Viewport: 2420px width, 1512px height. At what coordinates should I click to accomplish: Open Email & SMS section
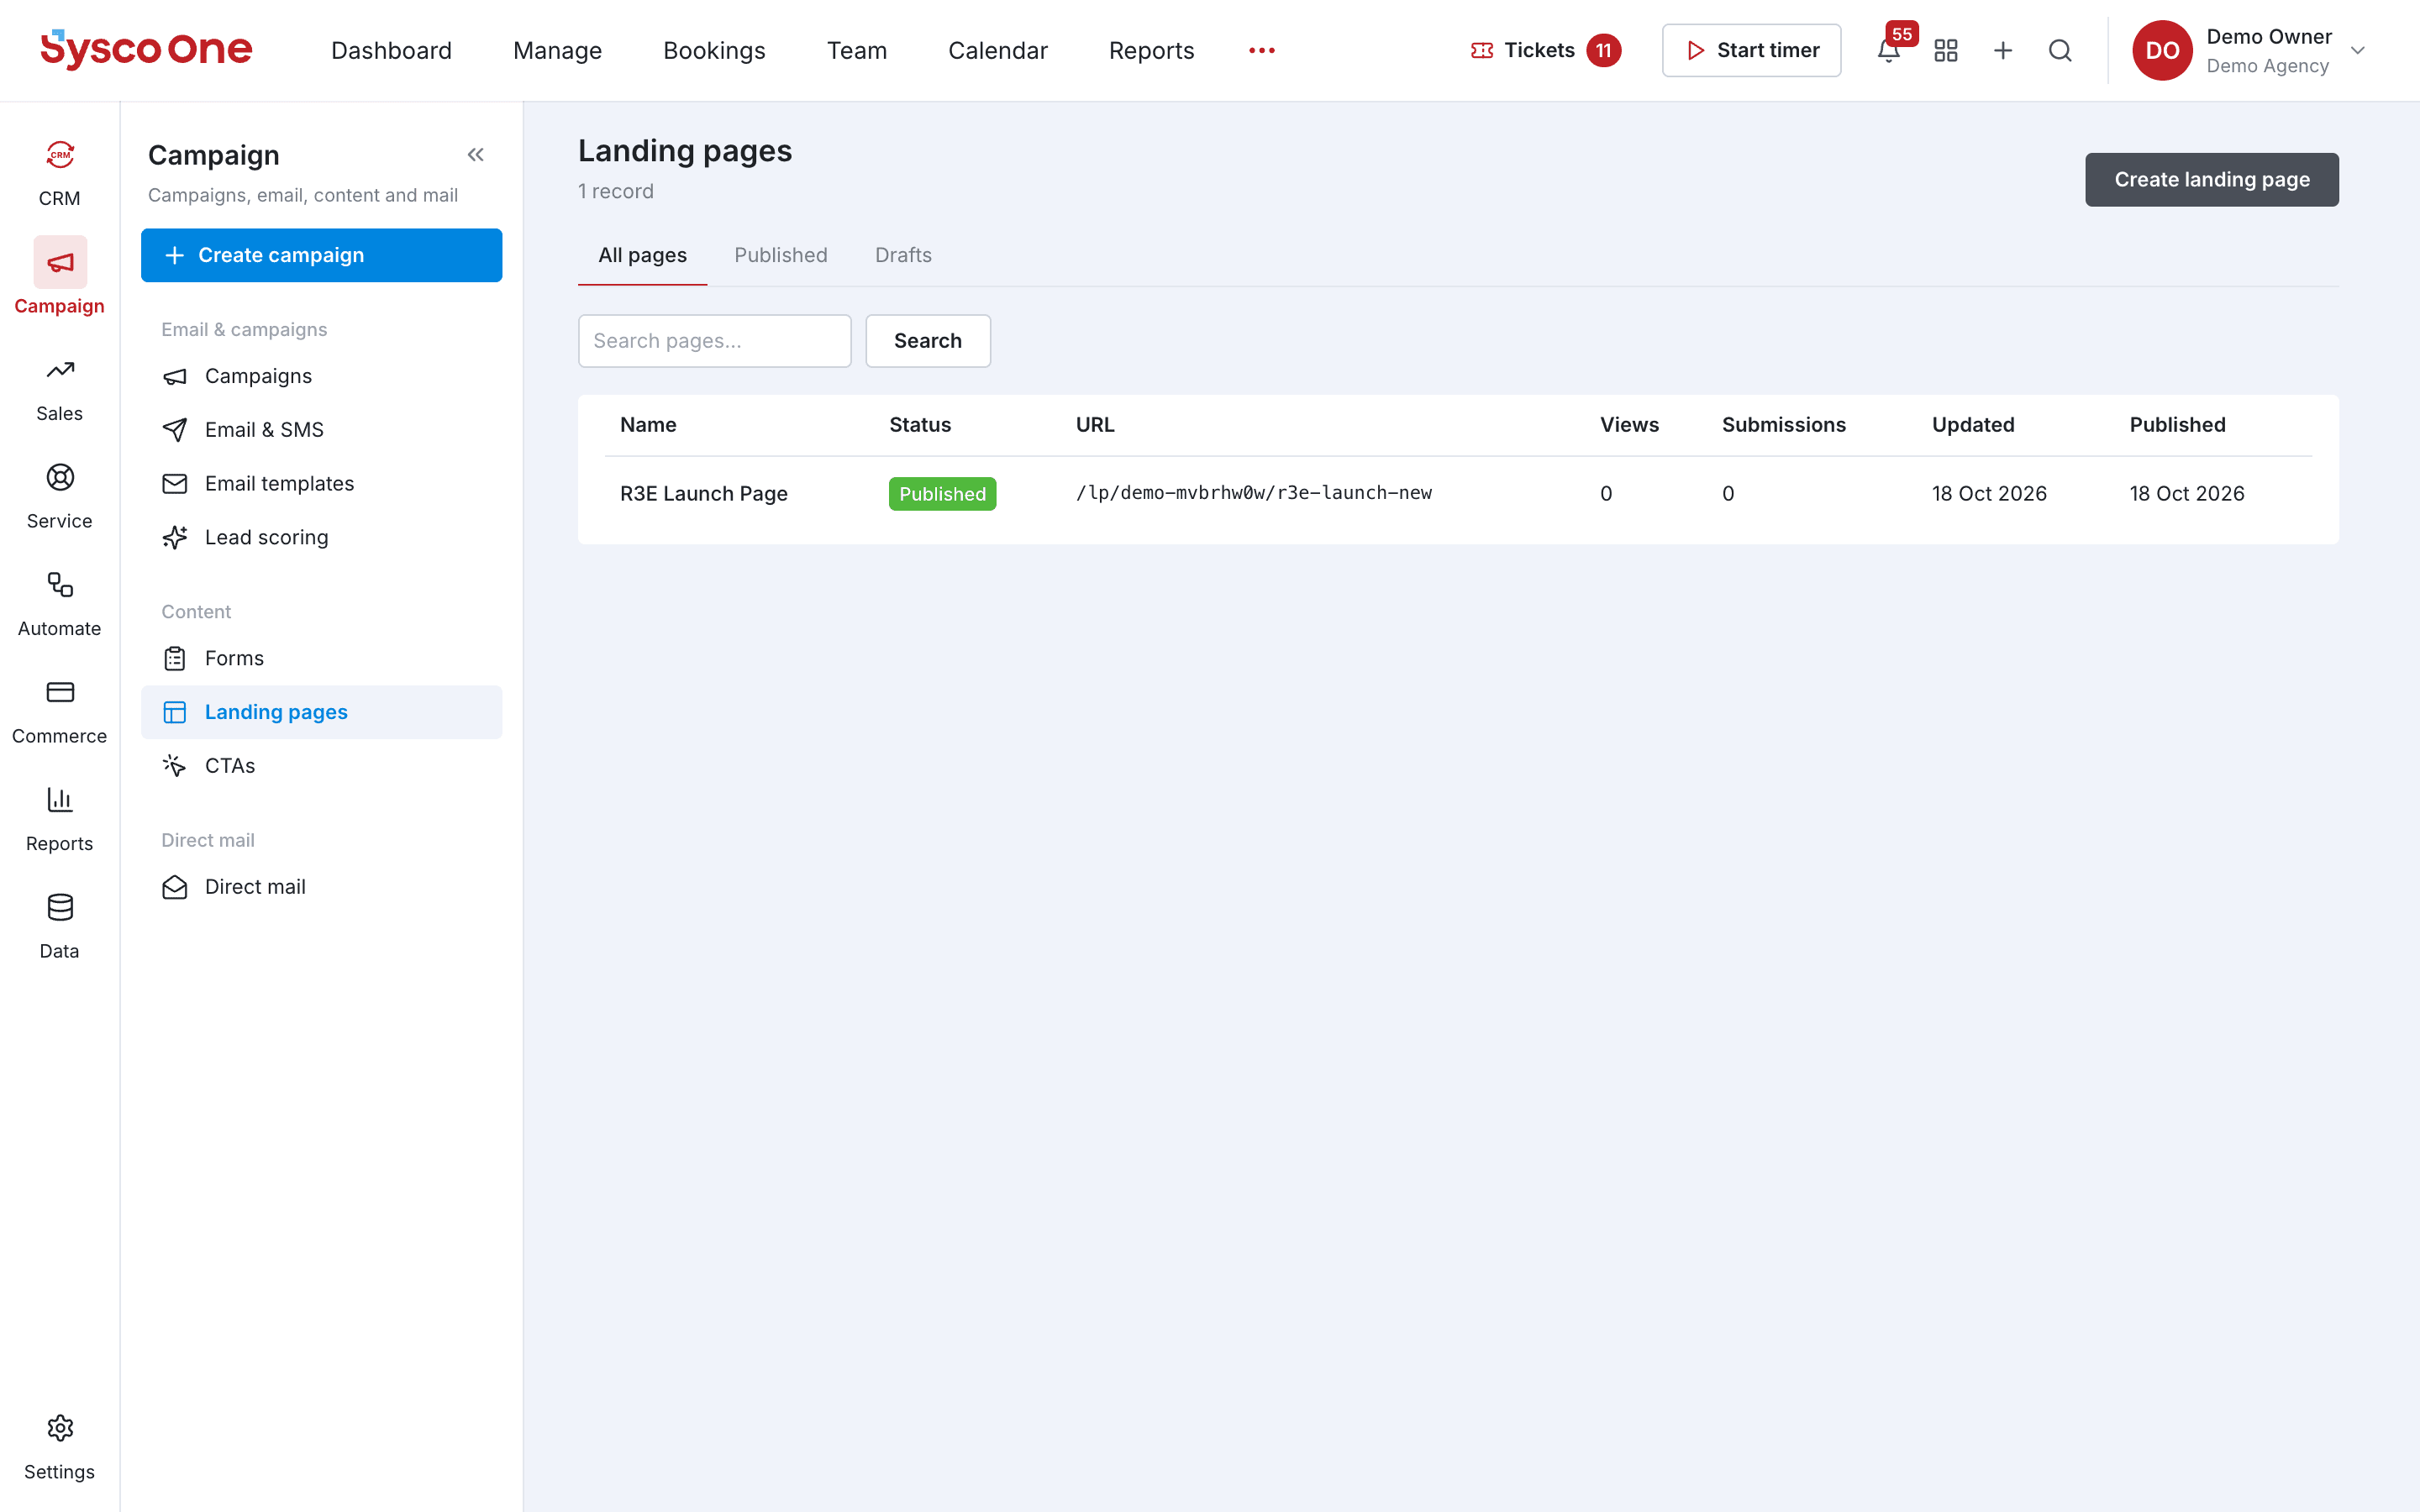(321, 430)
